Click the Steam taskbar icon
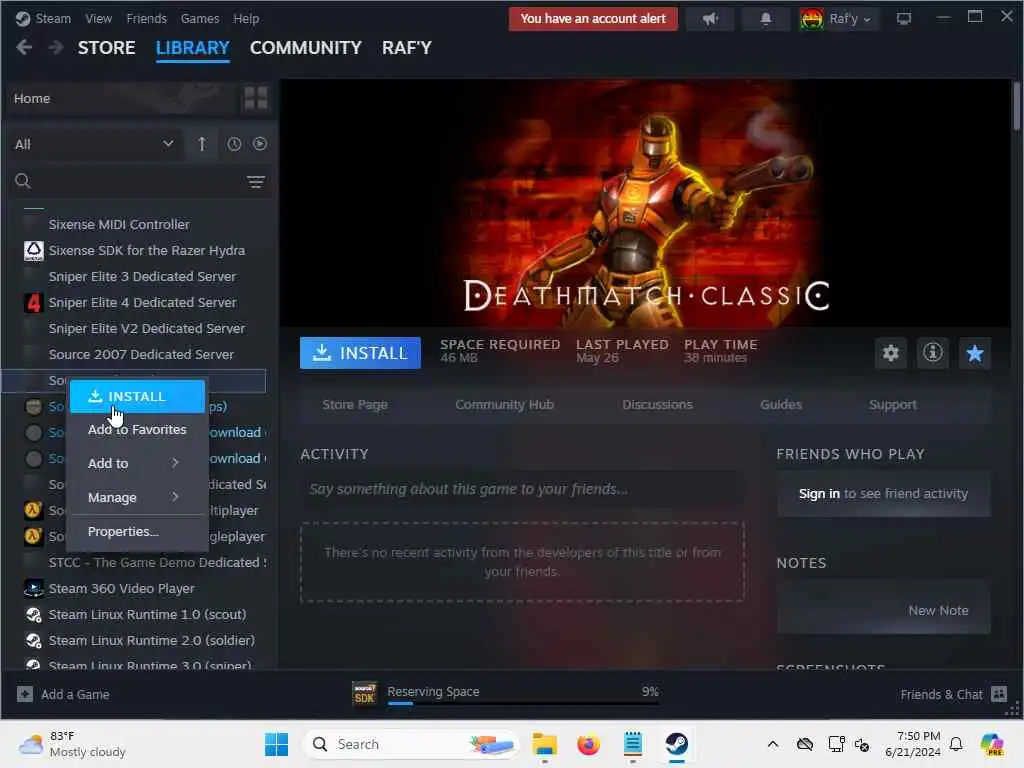 click(677, 744)
